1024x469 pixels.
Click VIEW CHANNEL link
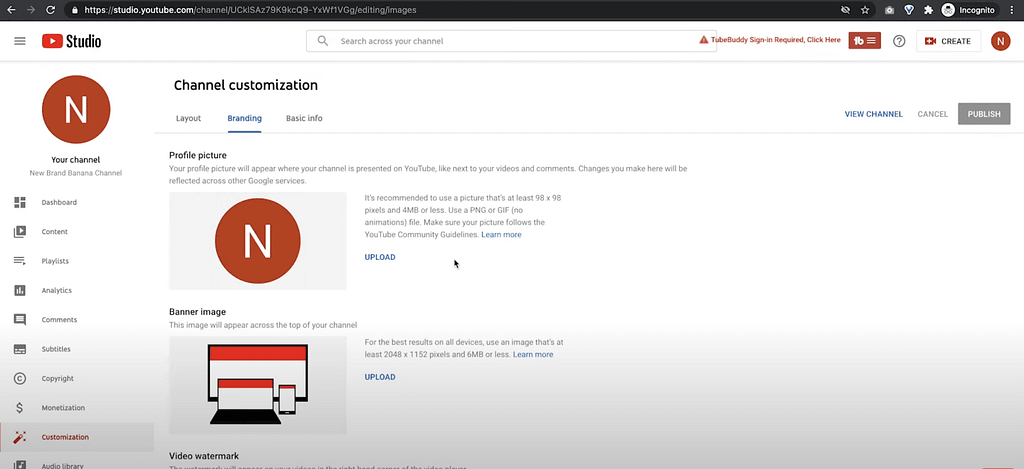pos(873,114)
